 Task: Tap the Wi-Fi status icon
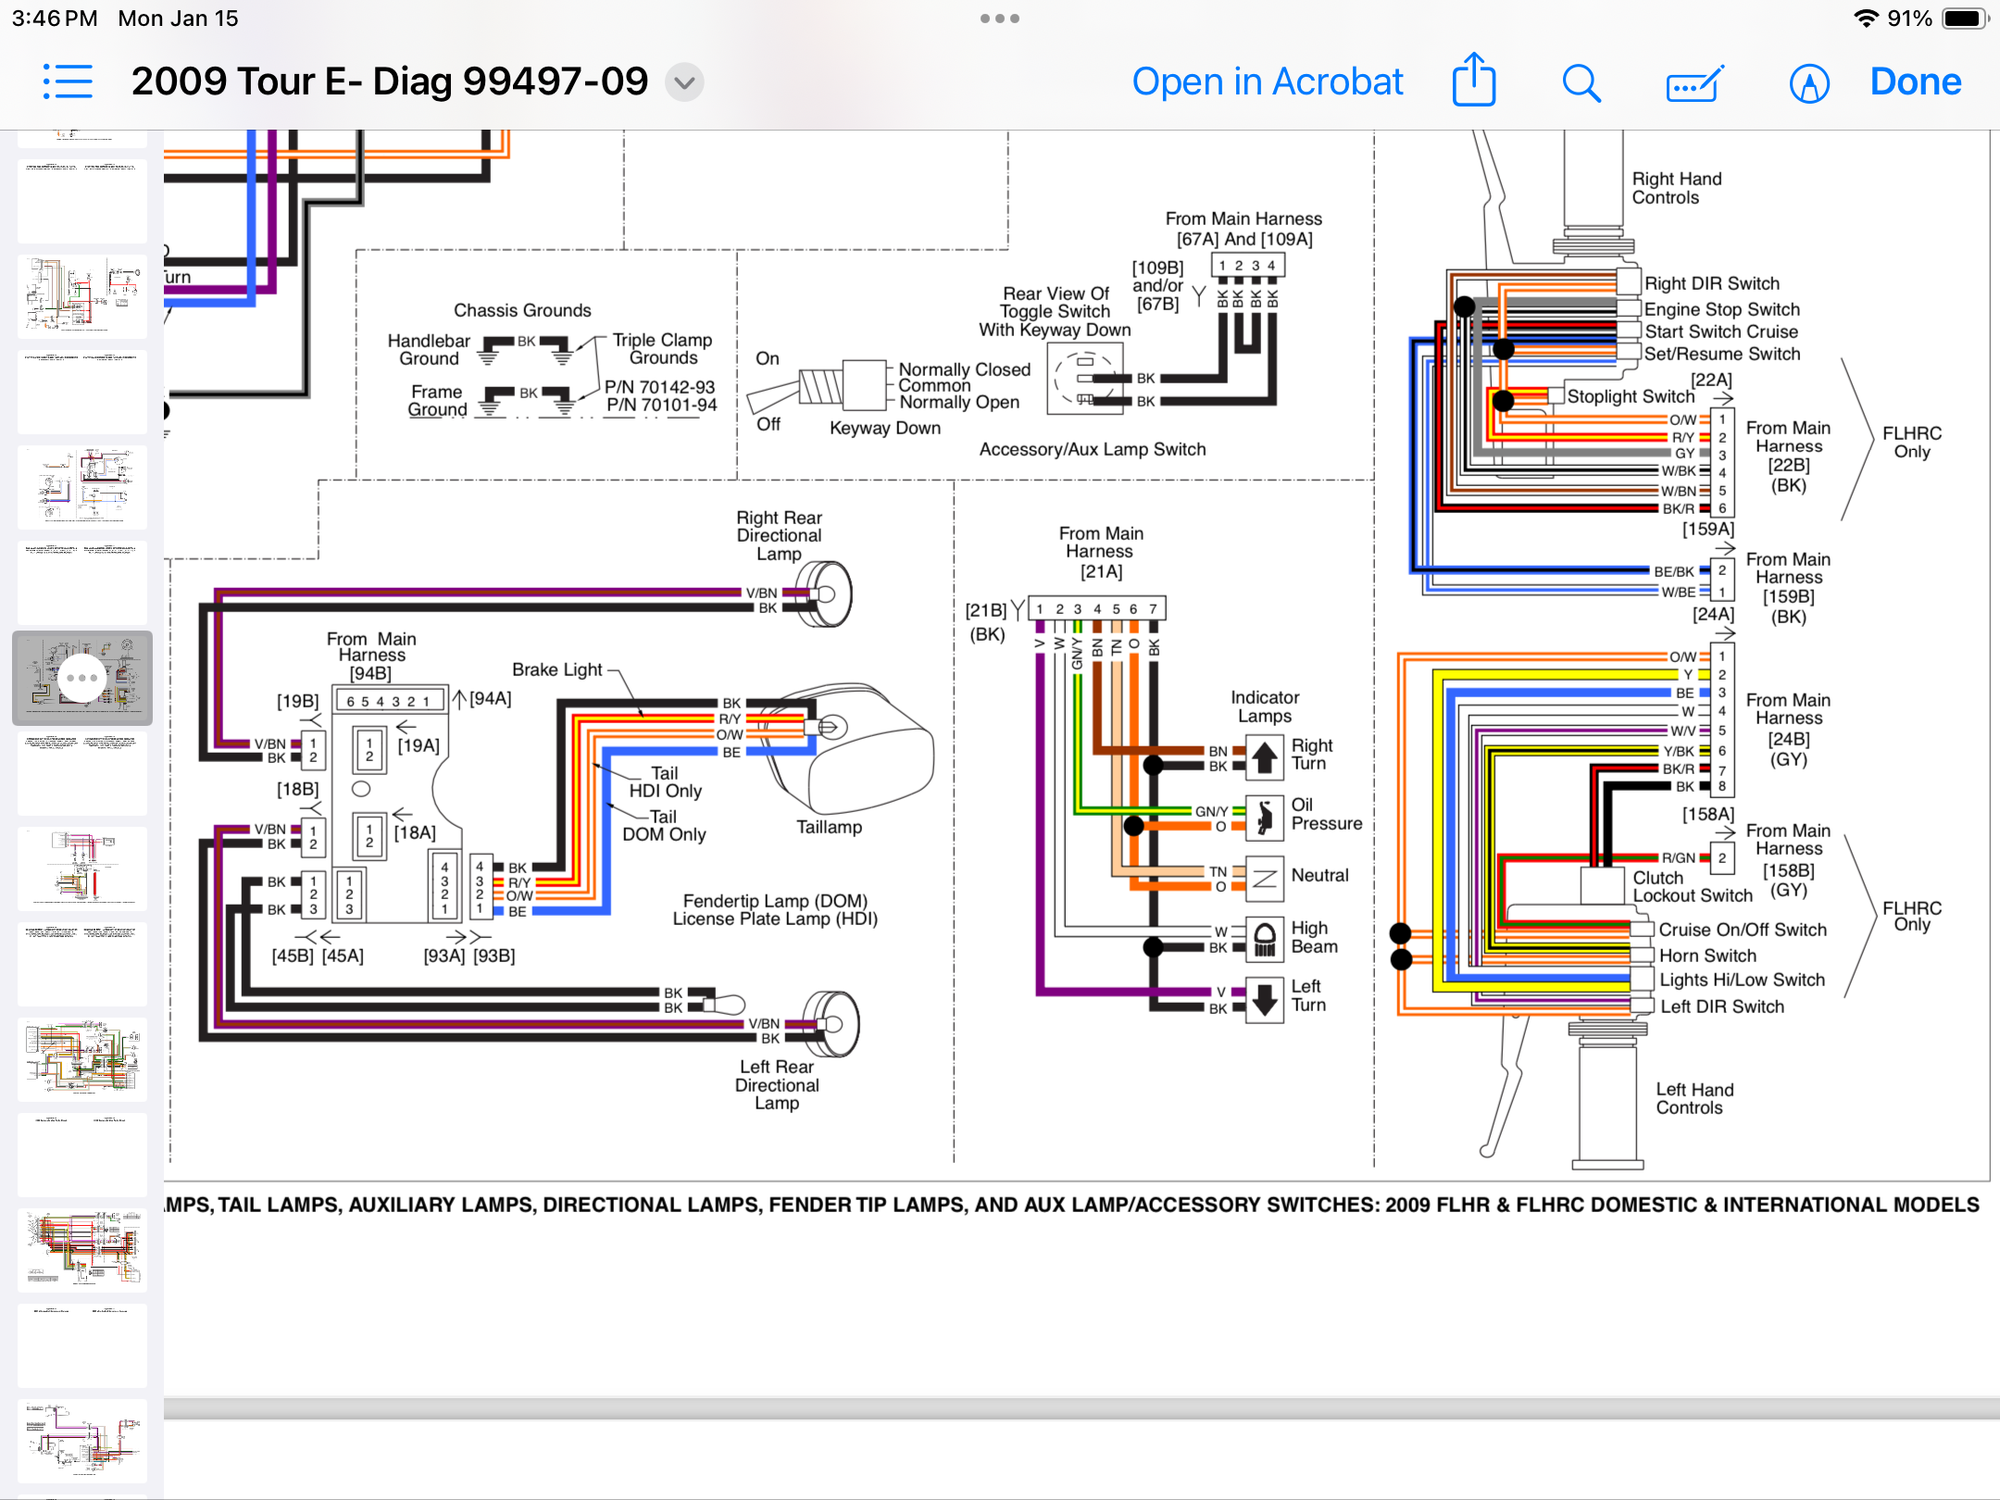point(1865,19)
